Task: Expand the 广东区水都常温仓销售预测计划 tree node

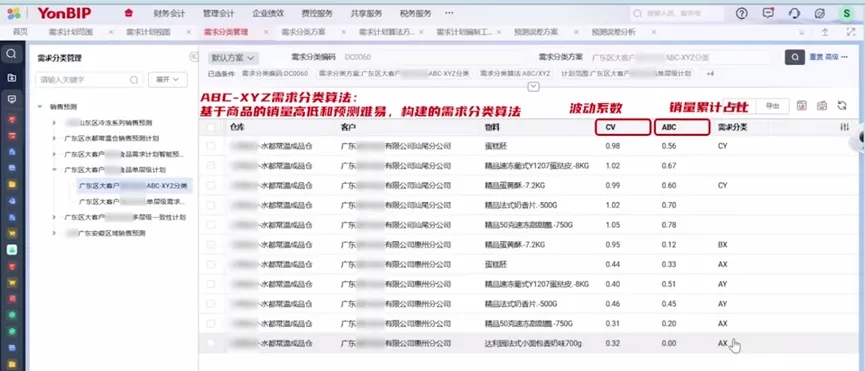Action: click(54, 138)
